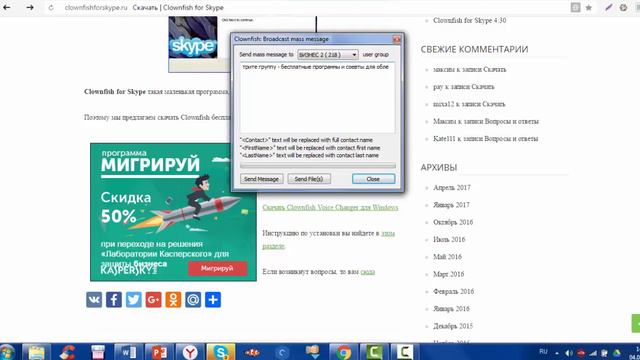Open archive Январь 2017
Viewport: 640px width, 360px height.
[451, 205]
